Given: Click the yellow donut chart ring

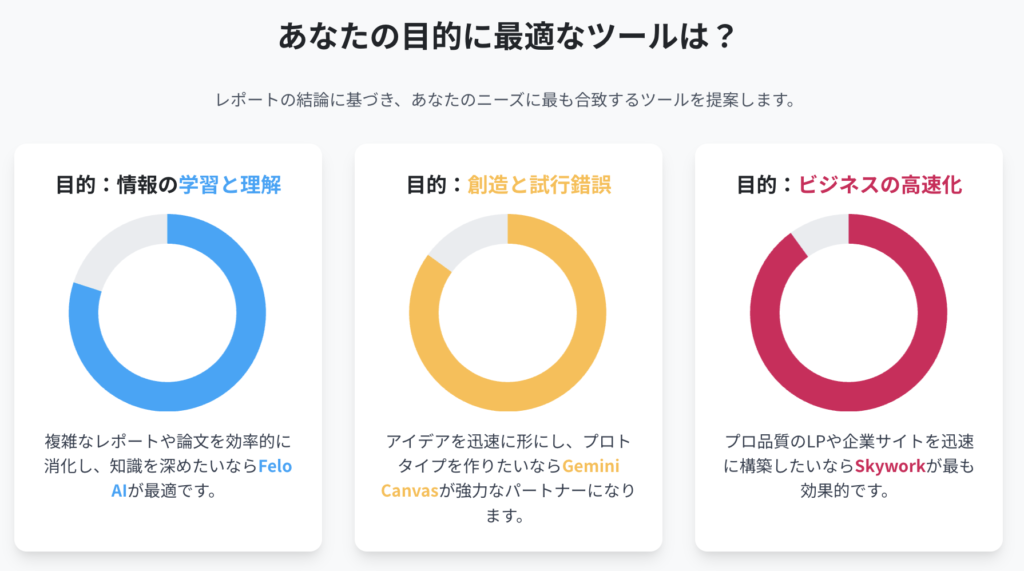Looking at the screenshot, I should tap(592, 312).
